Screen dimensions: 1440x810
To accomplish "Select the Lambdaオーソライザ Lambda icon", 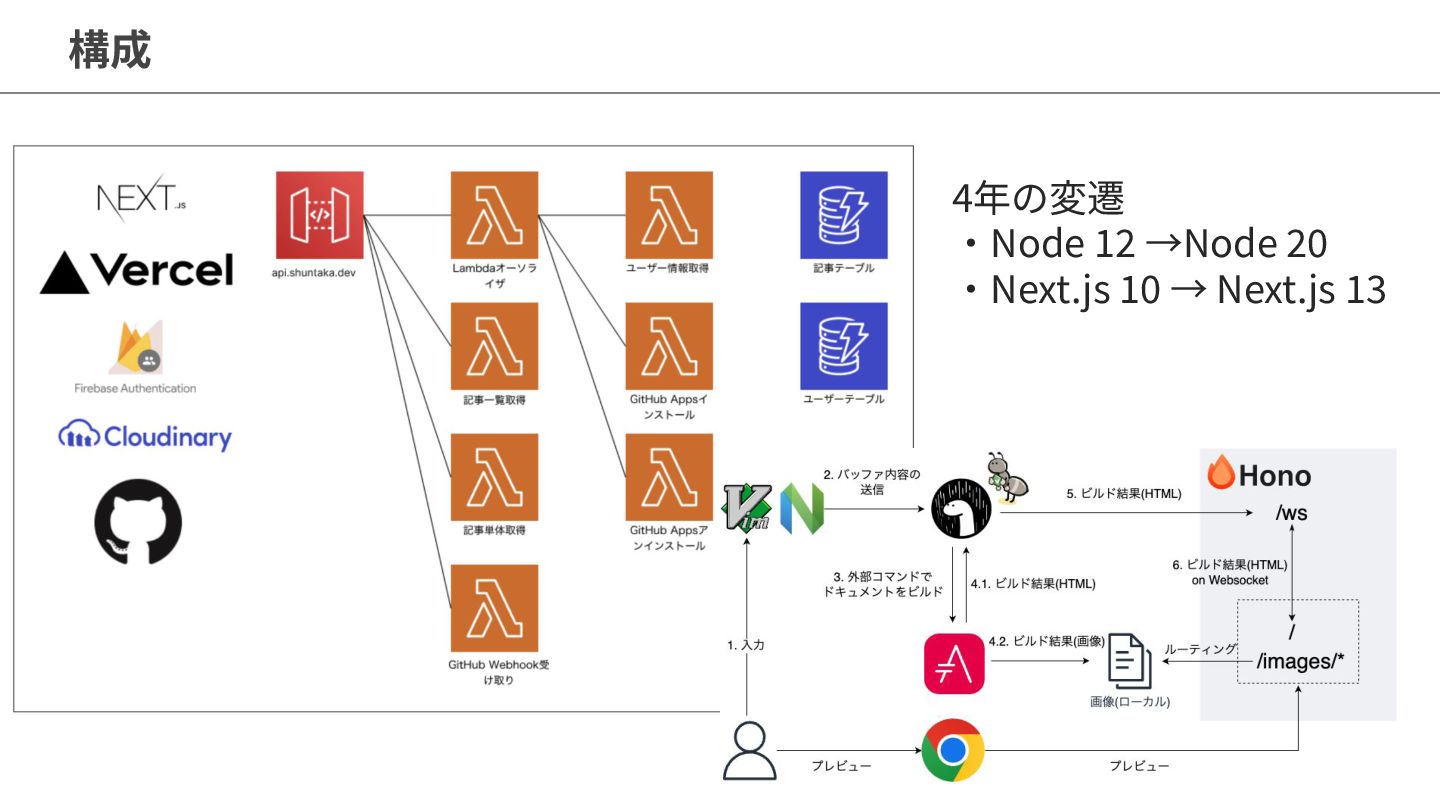I will tap(494, 215).
